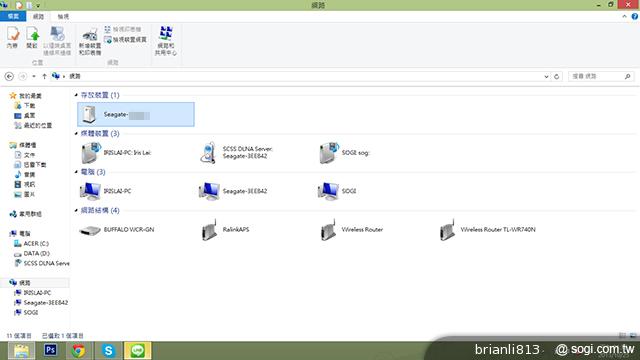
Task: Click greyed View printers ribbon item
Action: point(122,29)
